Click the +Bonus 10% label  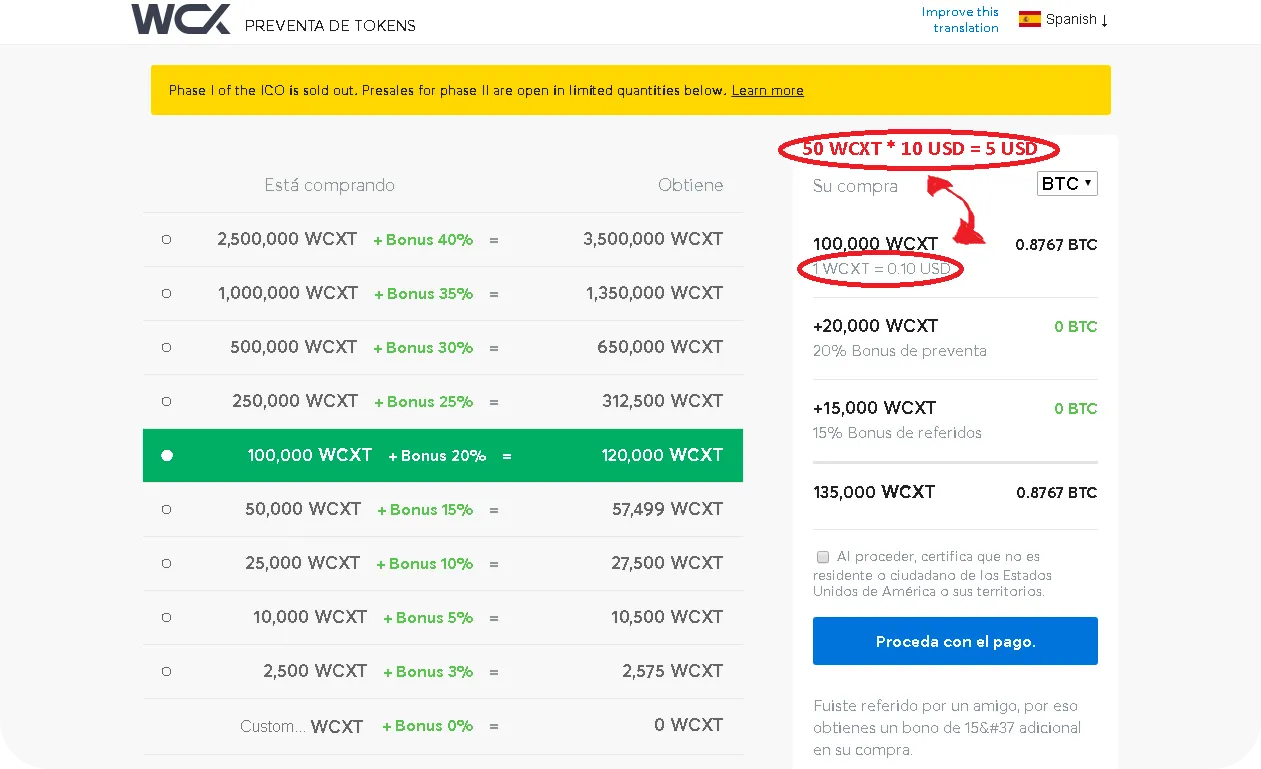424,564
